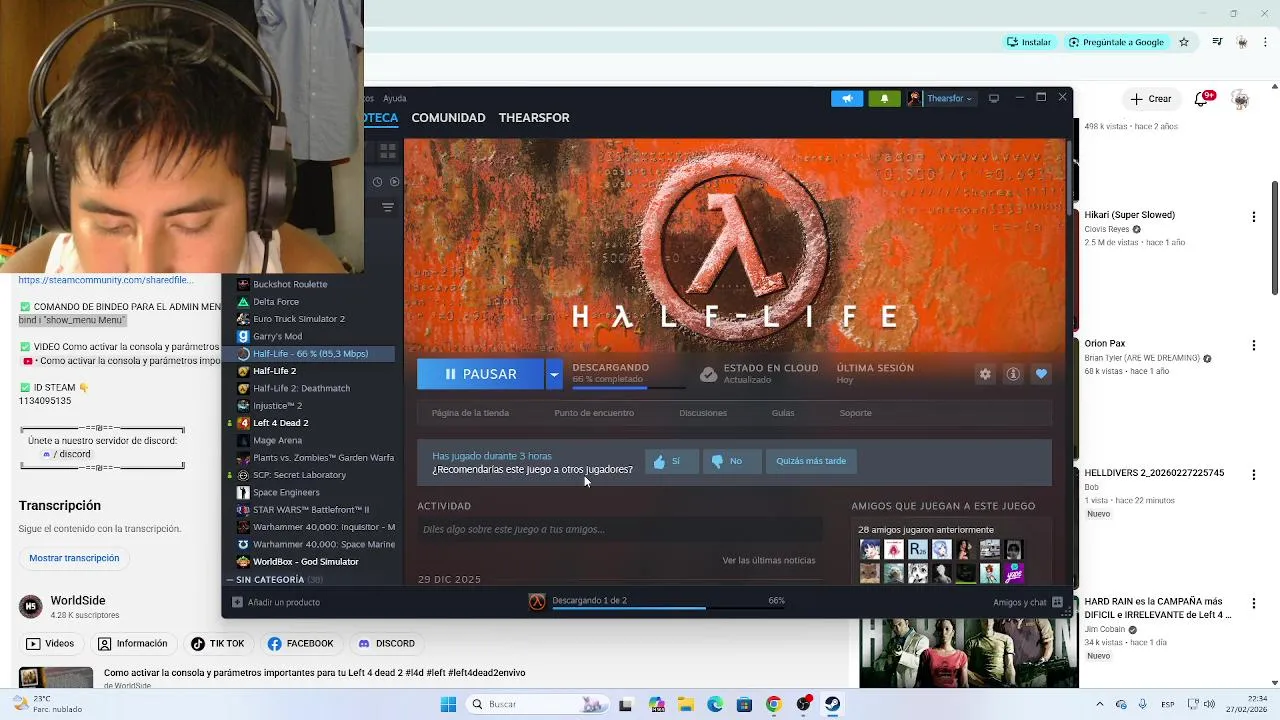Open Punto de encuentro tab
Viewport: 1280px width, 720px height.
pyautogui.click(x=594, y=413)
